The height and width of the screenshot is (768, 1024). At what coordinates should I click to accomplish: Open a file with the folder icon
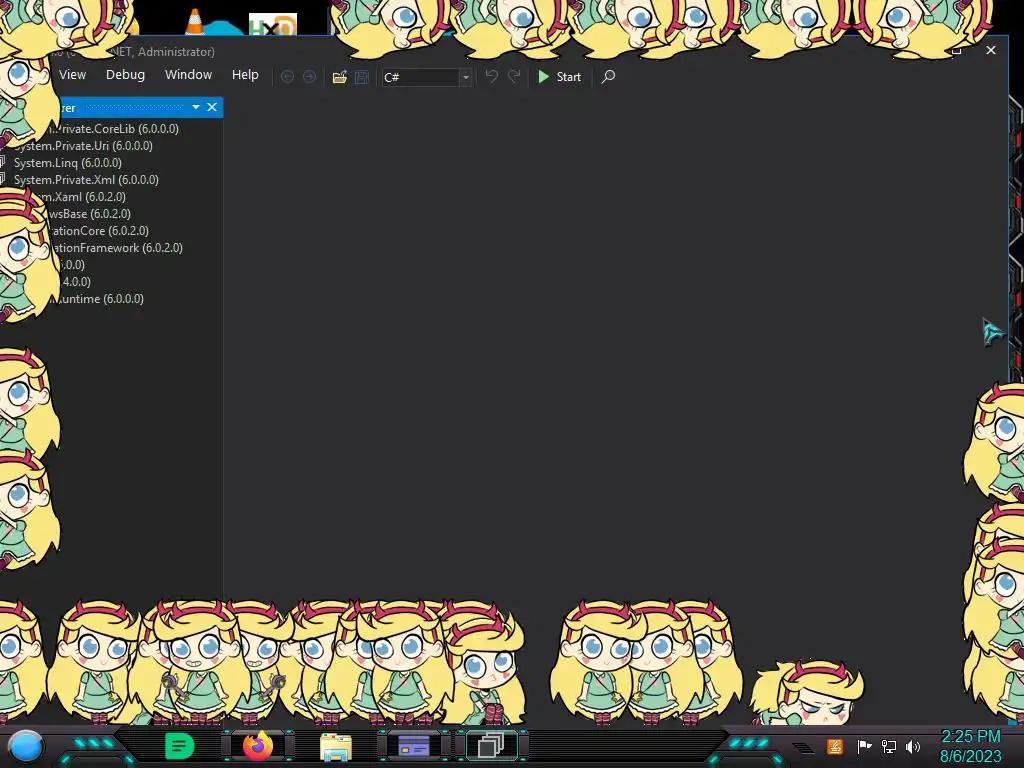coord(340,77)
